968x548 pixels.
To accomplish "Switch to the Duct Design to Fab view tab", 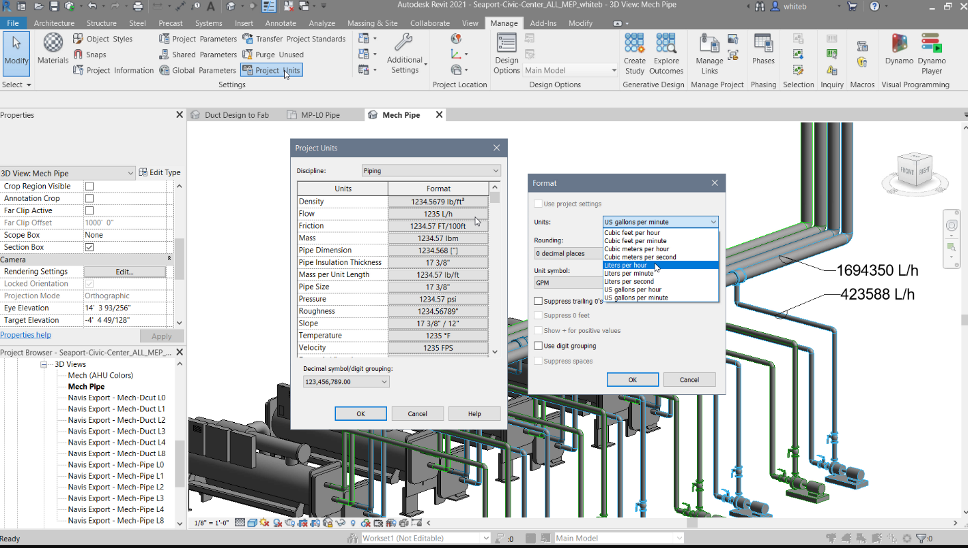I will coord(236,115).
